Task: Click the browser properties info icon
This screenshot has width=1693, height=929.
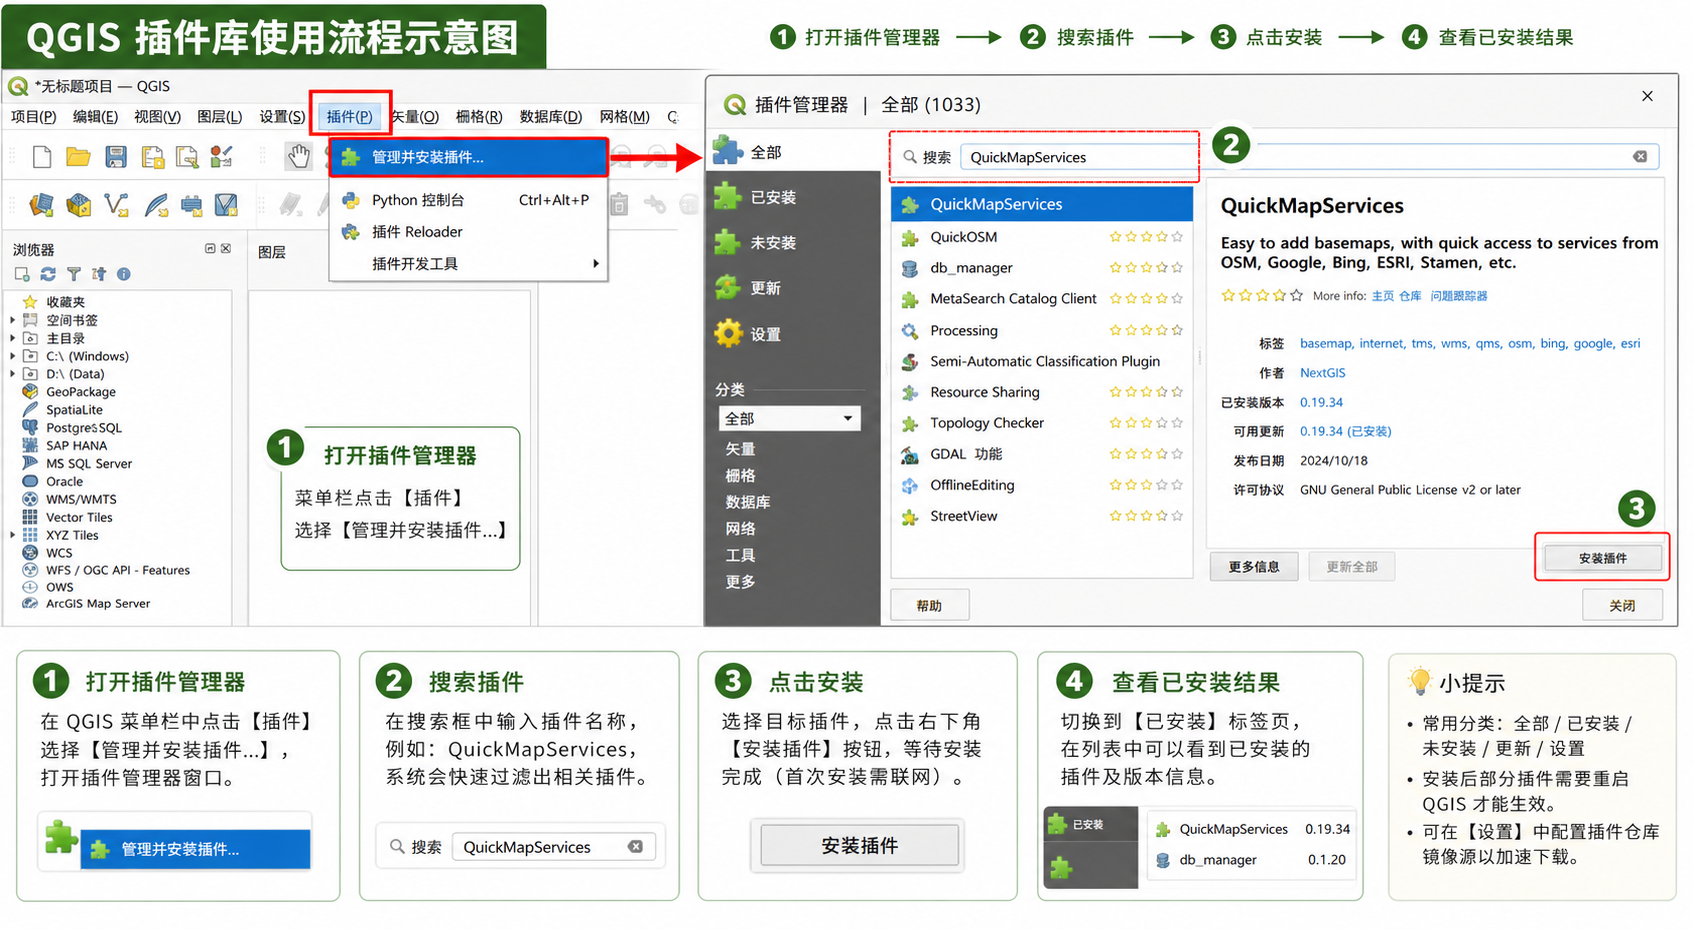Action: [x=123, y=274]
